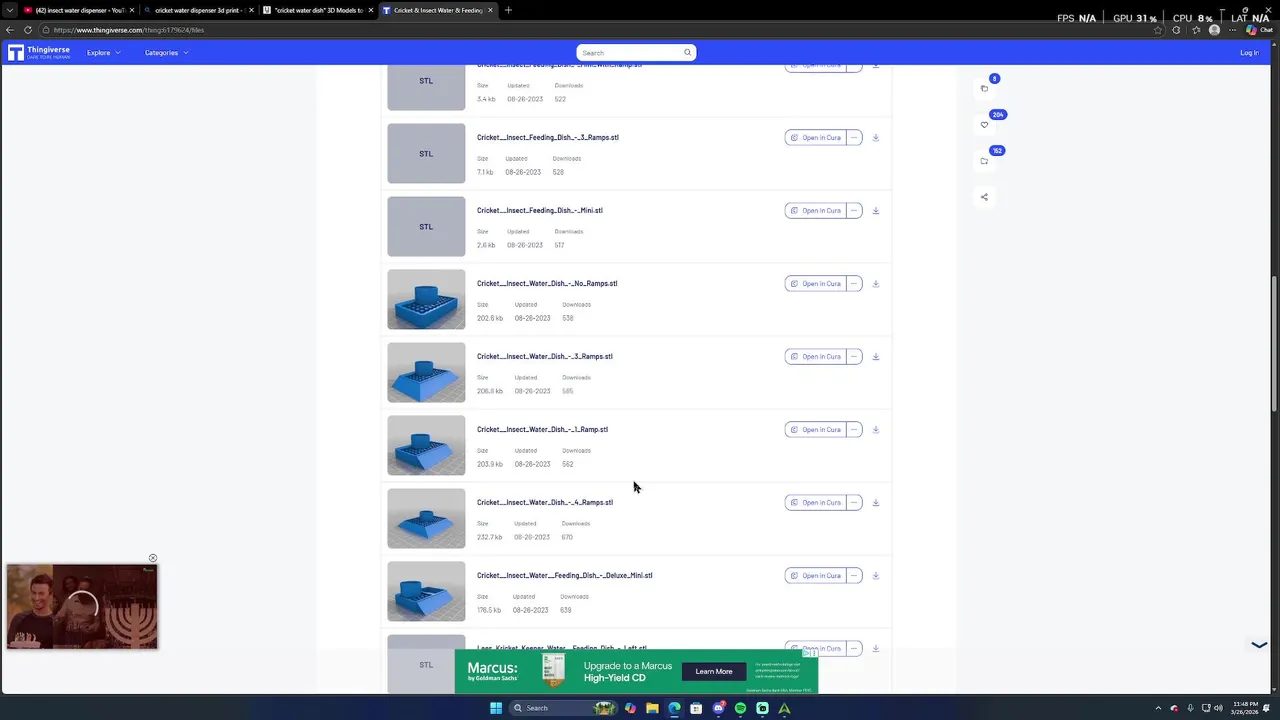Open Discord from the taskbar
Viewport: 1280px width, 720px height.
718,708
